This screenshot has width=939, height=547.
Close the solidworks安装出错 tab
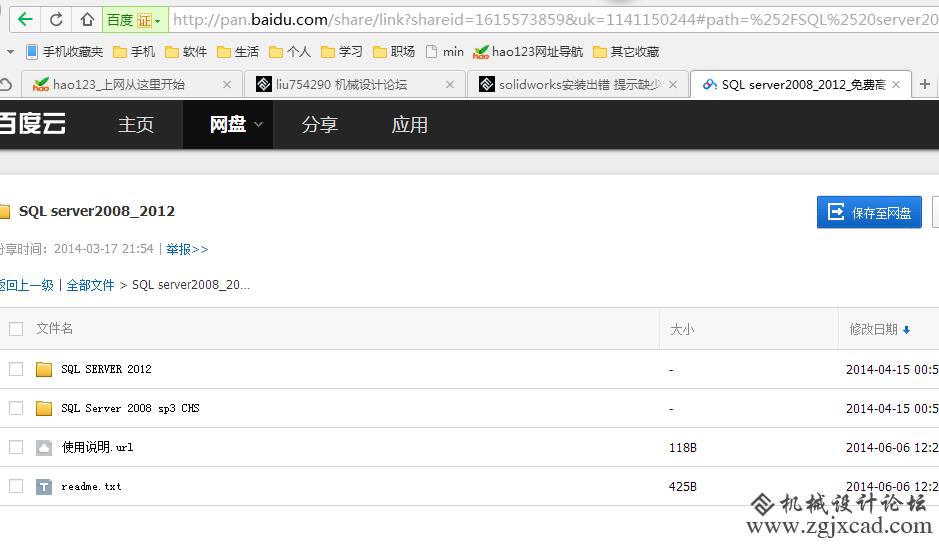pos(673,85)
